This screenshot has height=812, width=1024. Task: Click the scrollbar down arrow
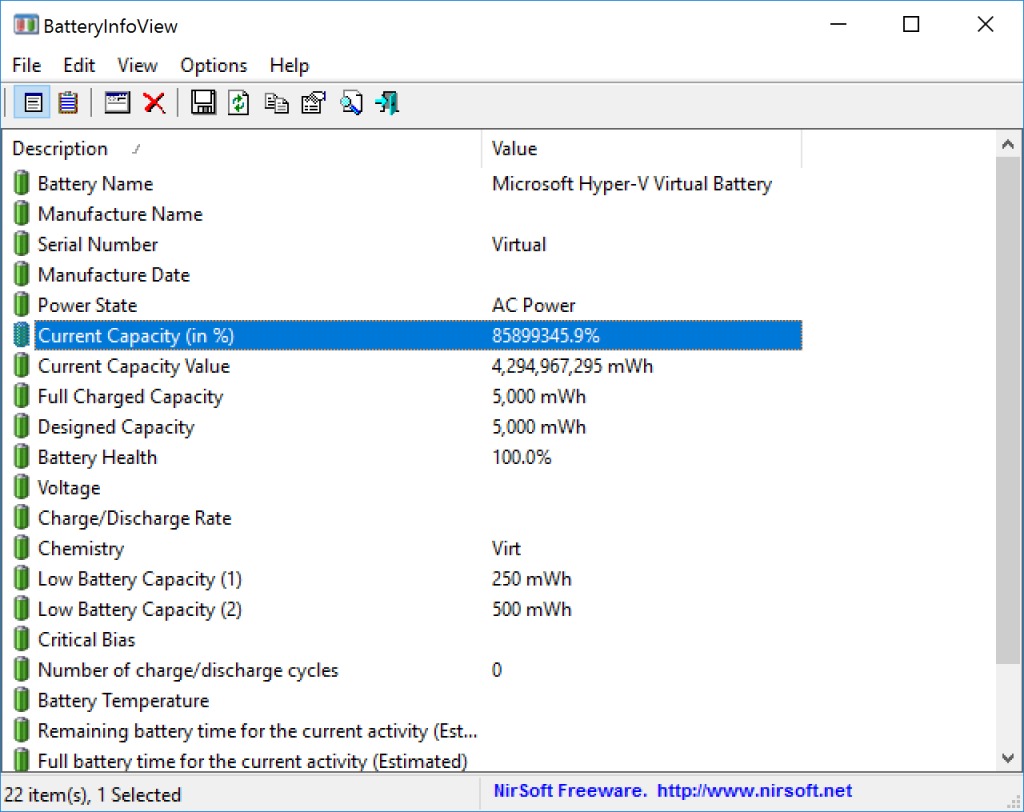[1009, 757]
